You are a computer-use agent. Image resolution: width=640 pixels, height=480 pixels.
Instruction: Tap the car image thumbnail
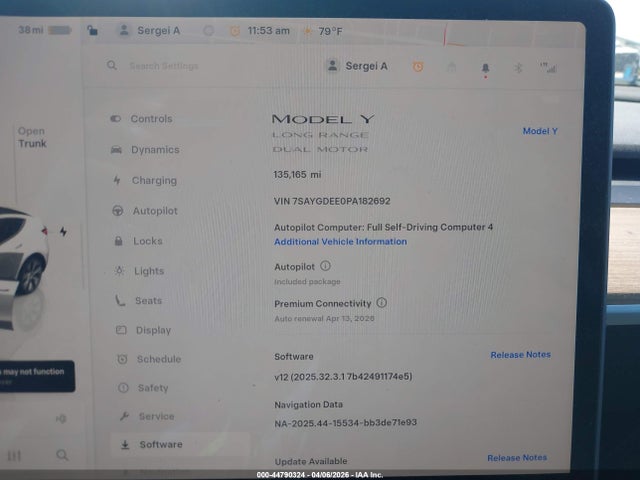point(22,253)
